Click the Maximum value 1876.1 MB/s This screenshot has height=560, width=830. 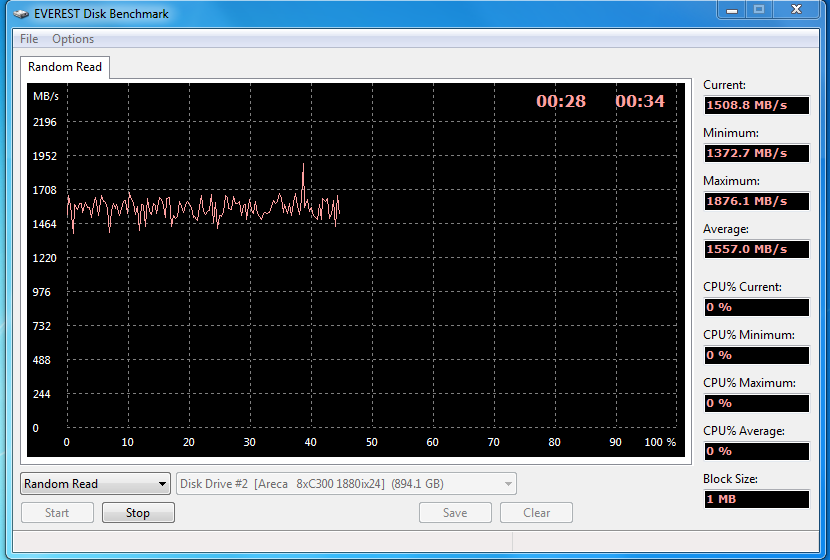pos(756,201)
